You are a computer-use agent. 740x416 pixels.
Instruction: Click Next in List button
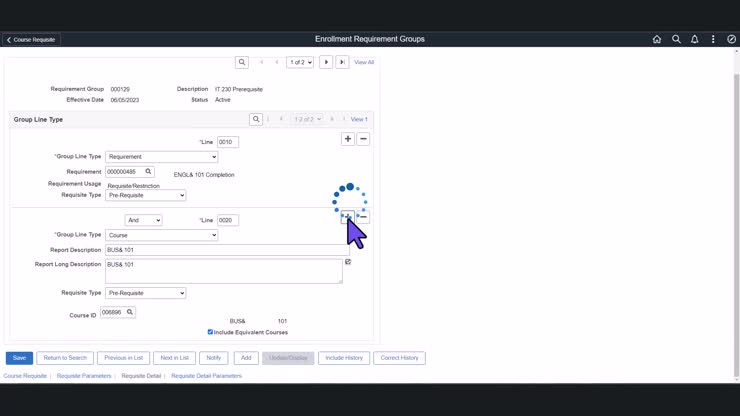(x=174, y=358)
